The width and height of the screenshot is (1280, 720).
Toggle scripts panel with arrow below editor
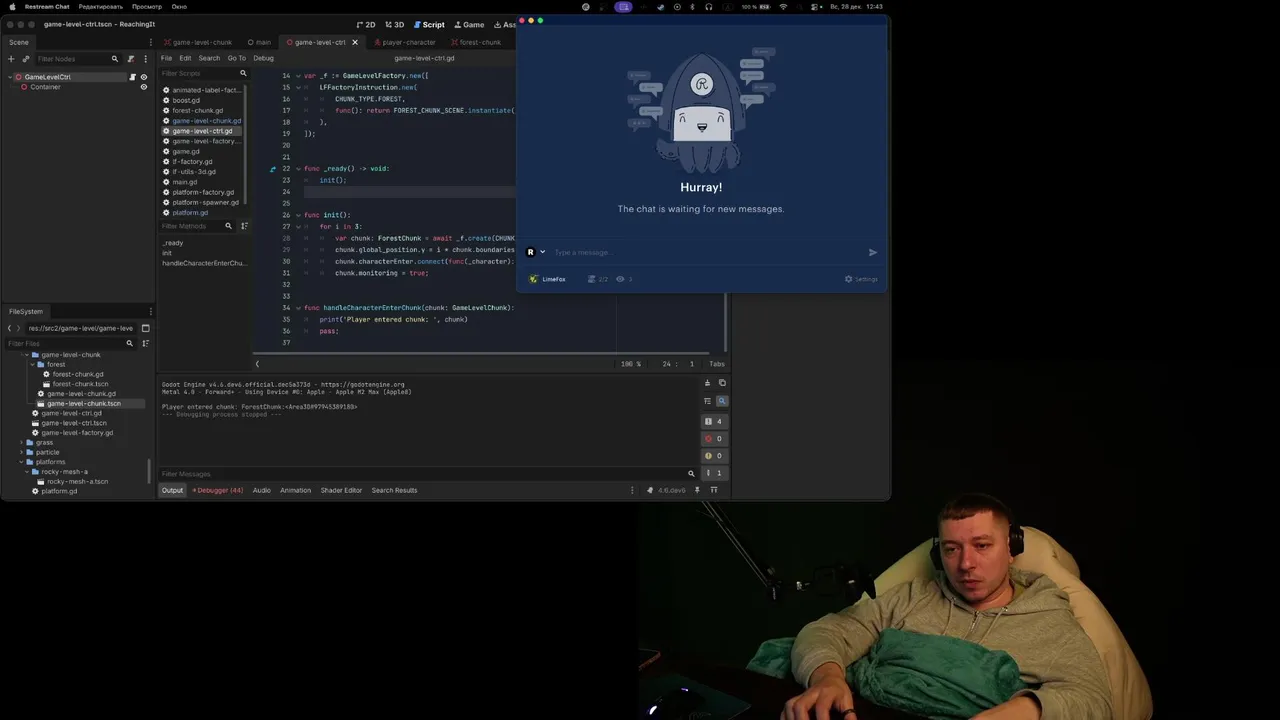[257, 364]
